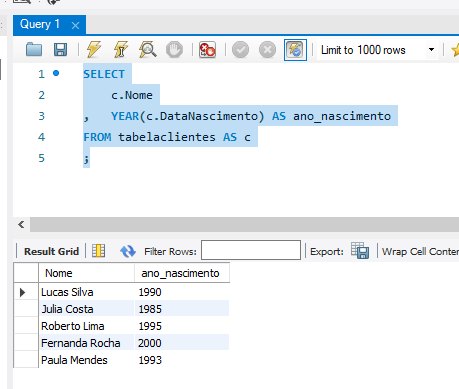459x389 pixels.
Task: Click YEAR function in line 3
Action: [125, 116]
